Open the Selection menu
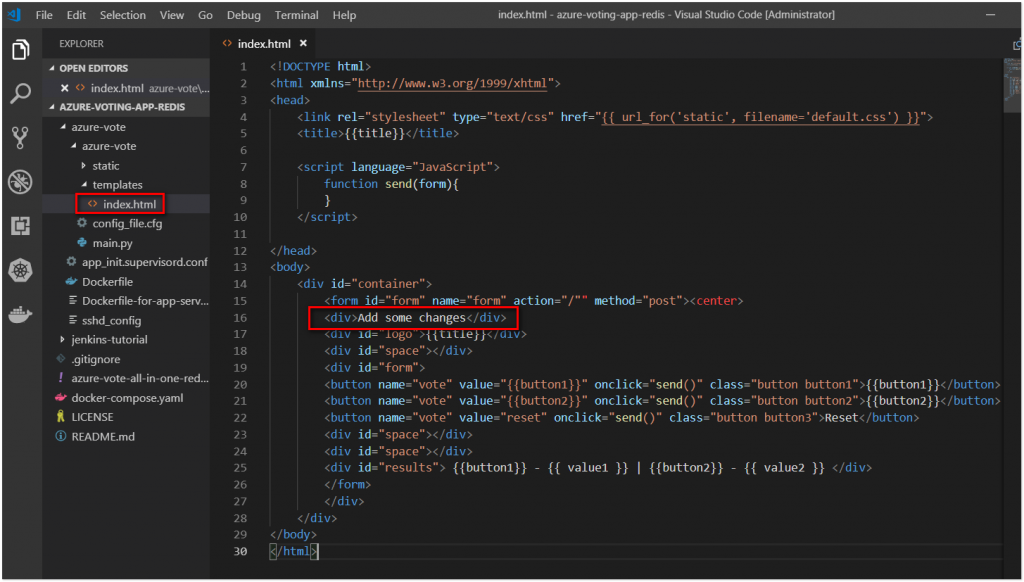The image size is (1024, 582). click(x=123, y=14)
